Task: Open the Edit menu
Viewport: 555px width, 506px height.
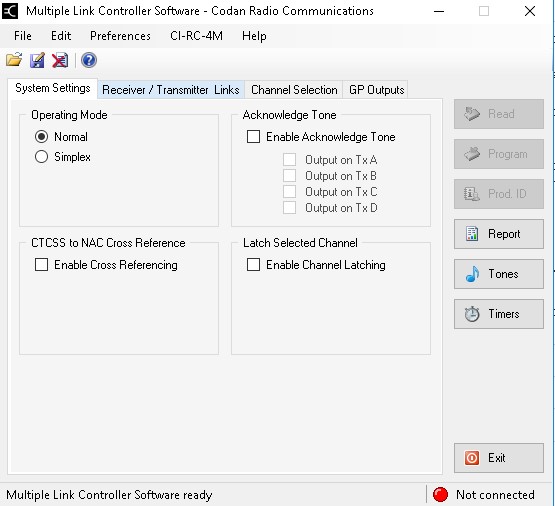Action: [61, 36]
